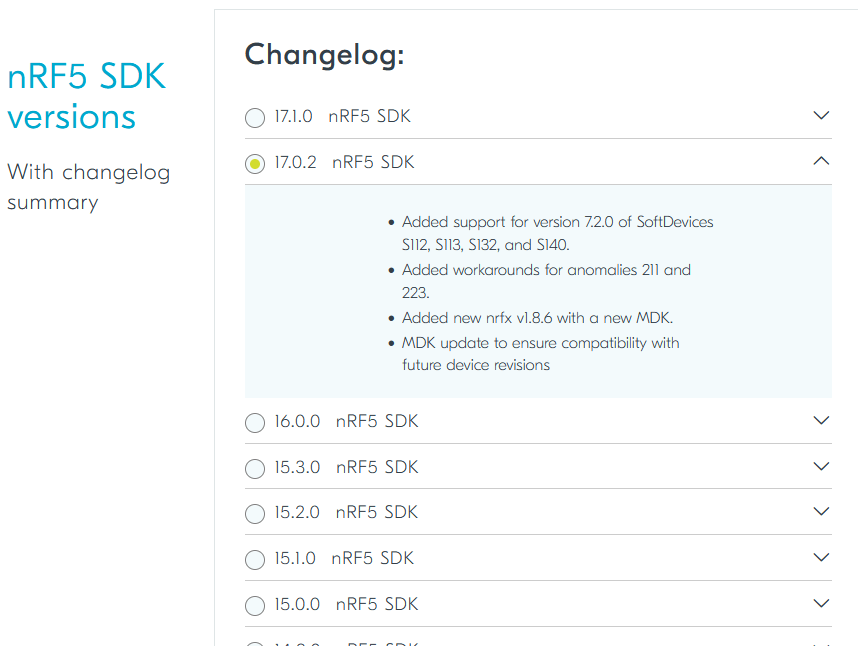Select the 15.1.0 nRF5 SDK radio button
The image size is (858, 646).
pos(255,560)
